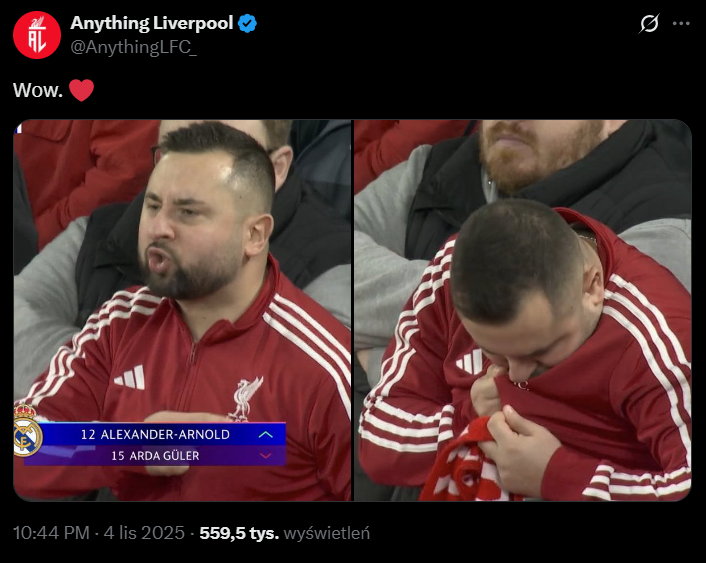Click the red heart emoji
The image size is (706, 563).
coord(81,90)
